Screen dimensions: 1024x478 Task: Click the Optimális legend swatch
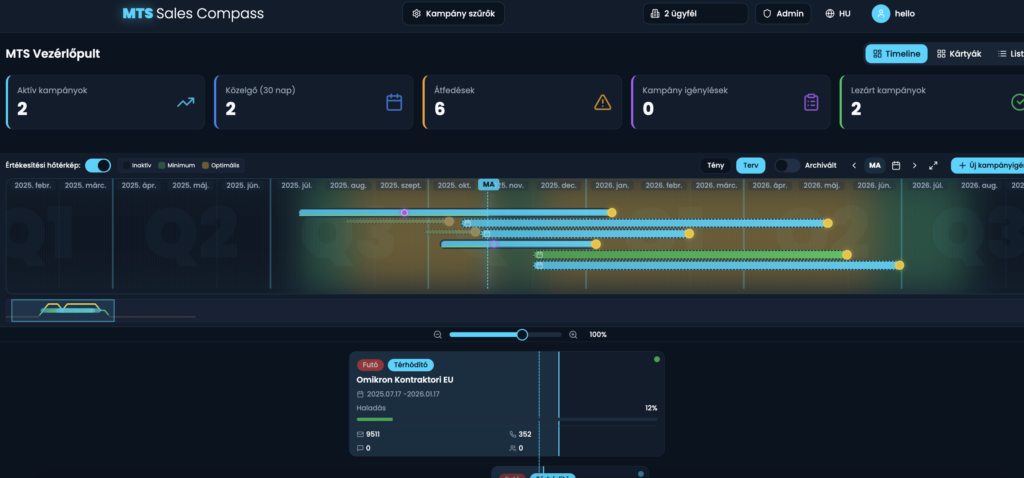(x=206, y=165)
